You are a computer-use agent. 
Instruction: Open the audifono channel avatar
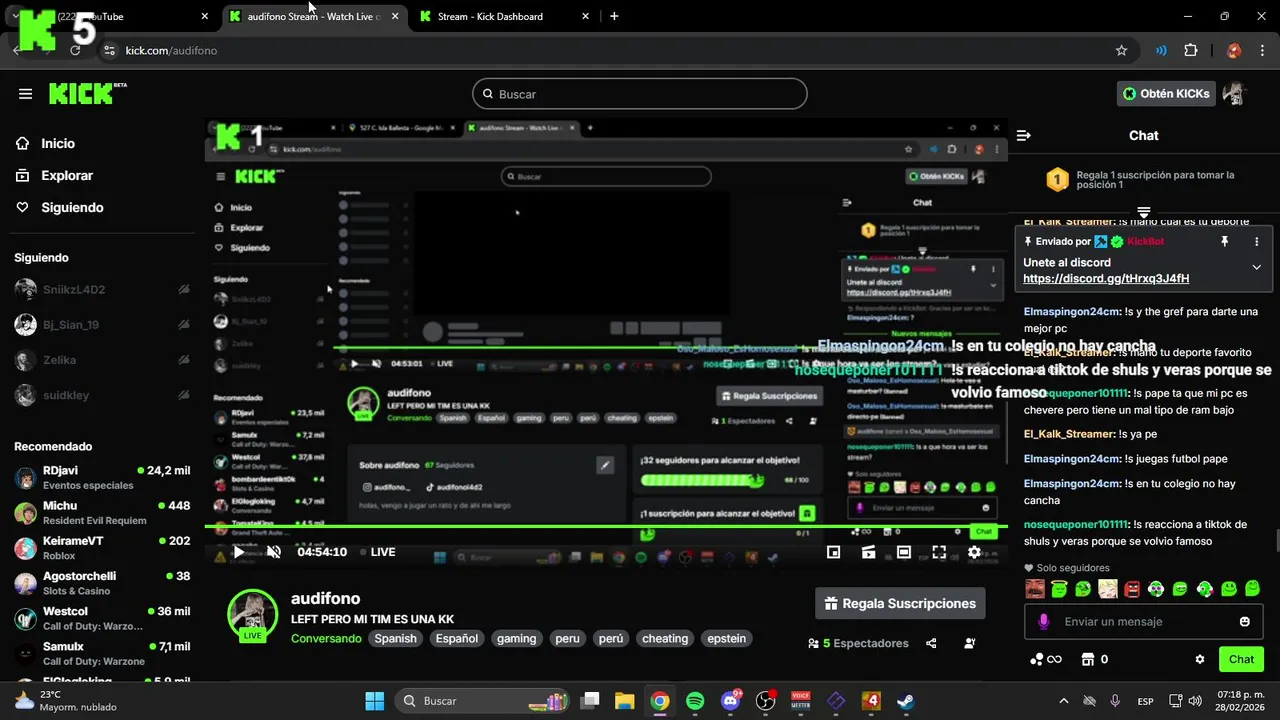252,614
